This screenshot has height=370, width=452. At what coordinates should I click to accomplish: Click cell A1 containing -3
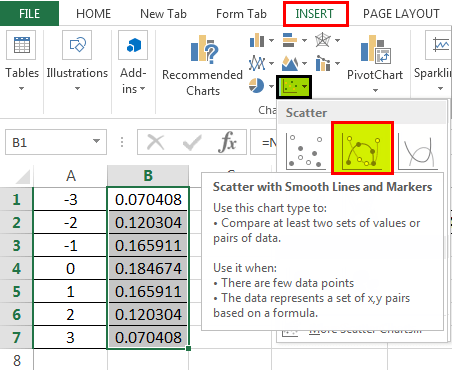coord(70,199)
